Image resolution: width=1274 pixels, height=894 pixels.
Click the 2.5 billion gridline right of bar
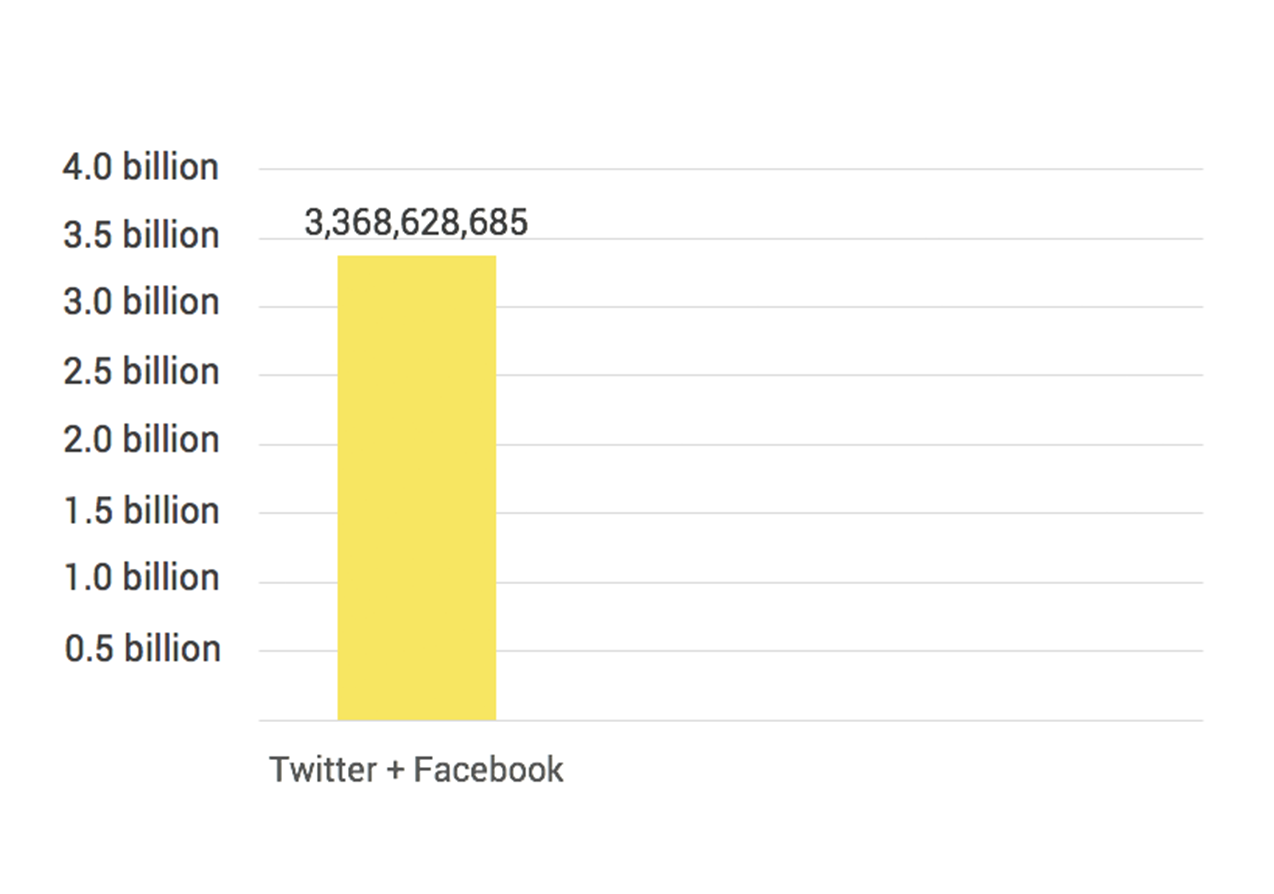[849, 375]
